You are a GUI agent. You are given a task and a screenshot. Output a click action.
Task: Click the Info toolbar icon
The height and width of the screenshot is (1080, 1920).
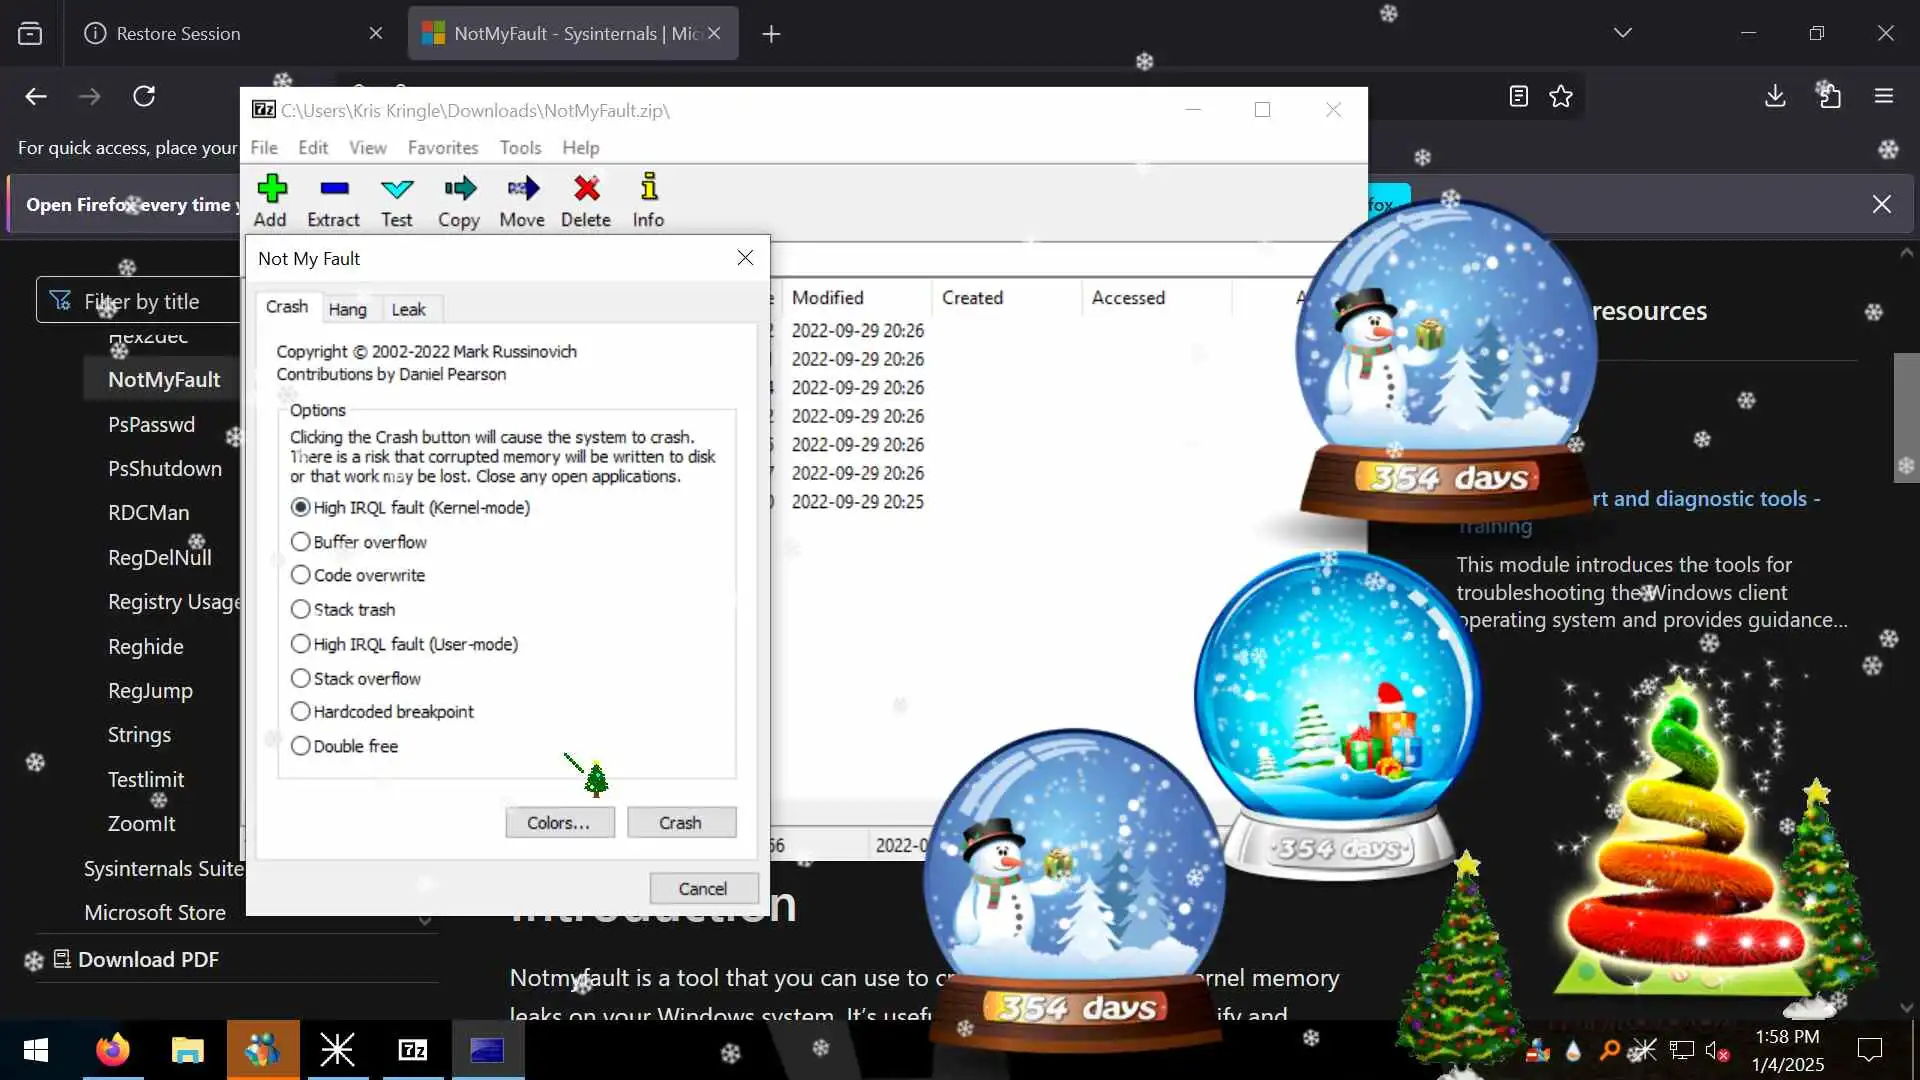click(648, 200)
